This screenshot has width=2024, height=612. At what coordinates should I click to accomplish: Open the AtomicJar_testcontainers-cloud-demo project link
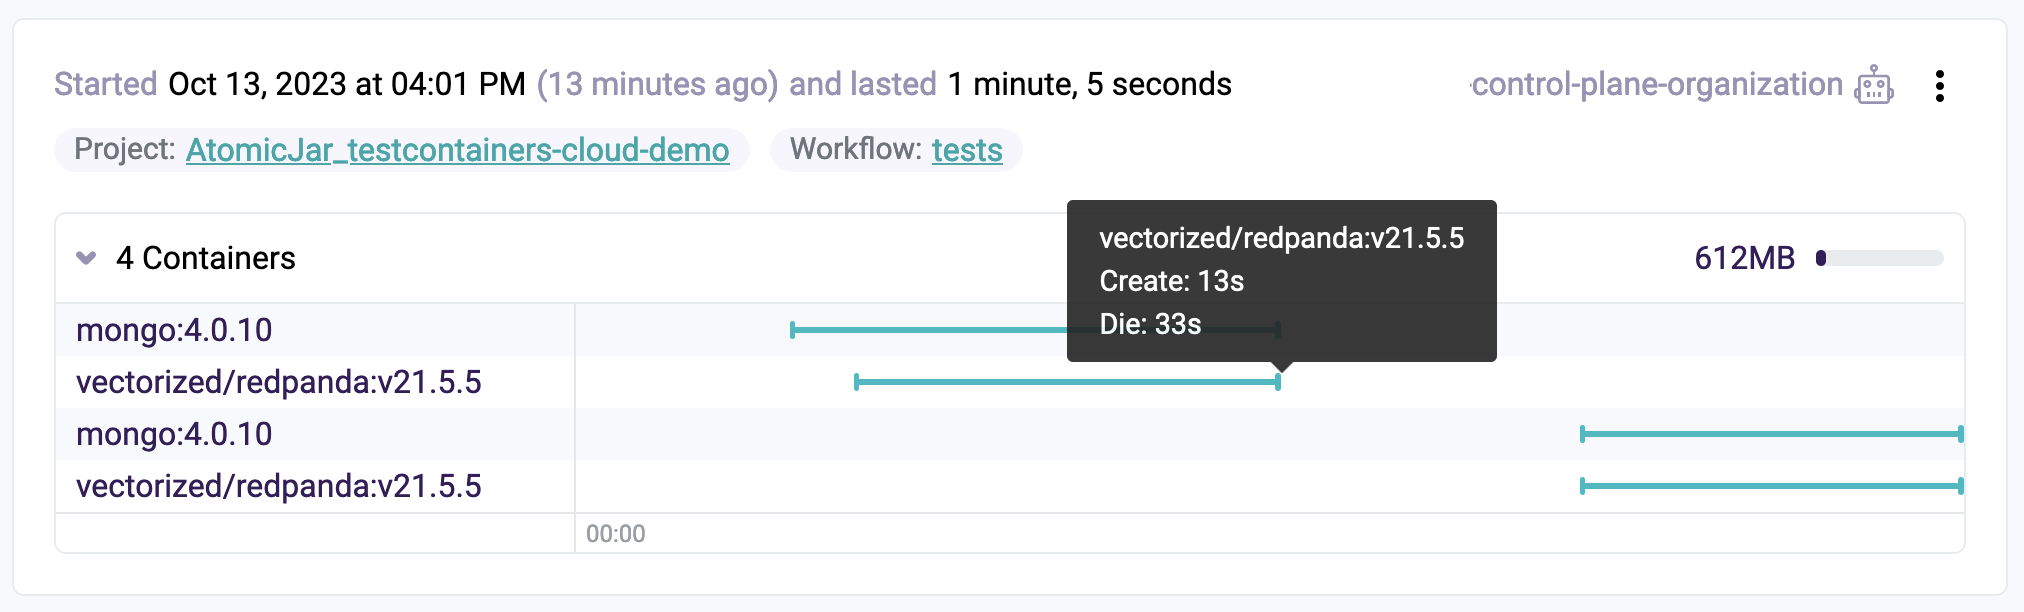pyautogui.click(x=460, y=152)
